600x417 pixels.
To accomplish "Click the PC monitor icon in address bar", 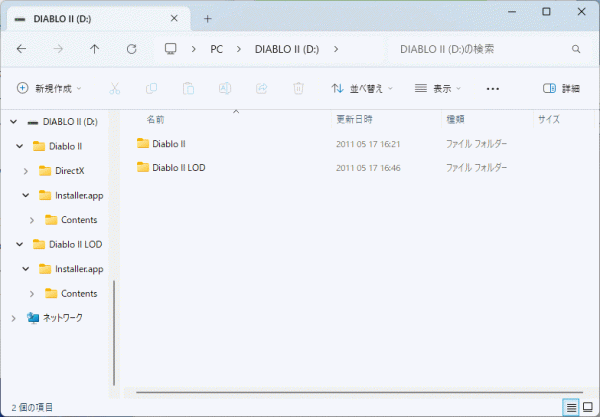I will [170, 49].
